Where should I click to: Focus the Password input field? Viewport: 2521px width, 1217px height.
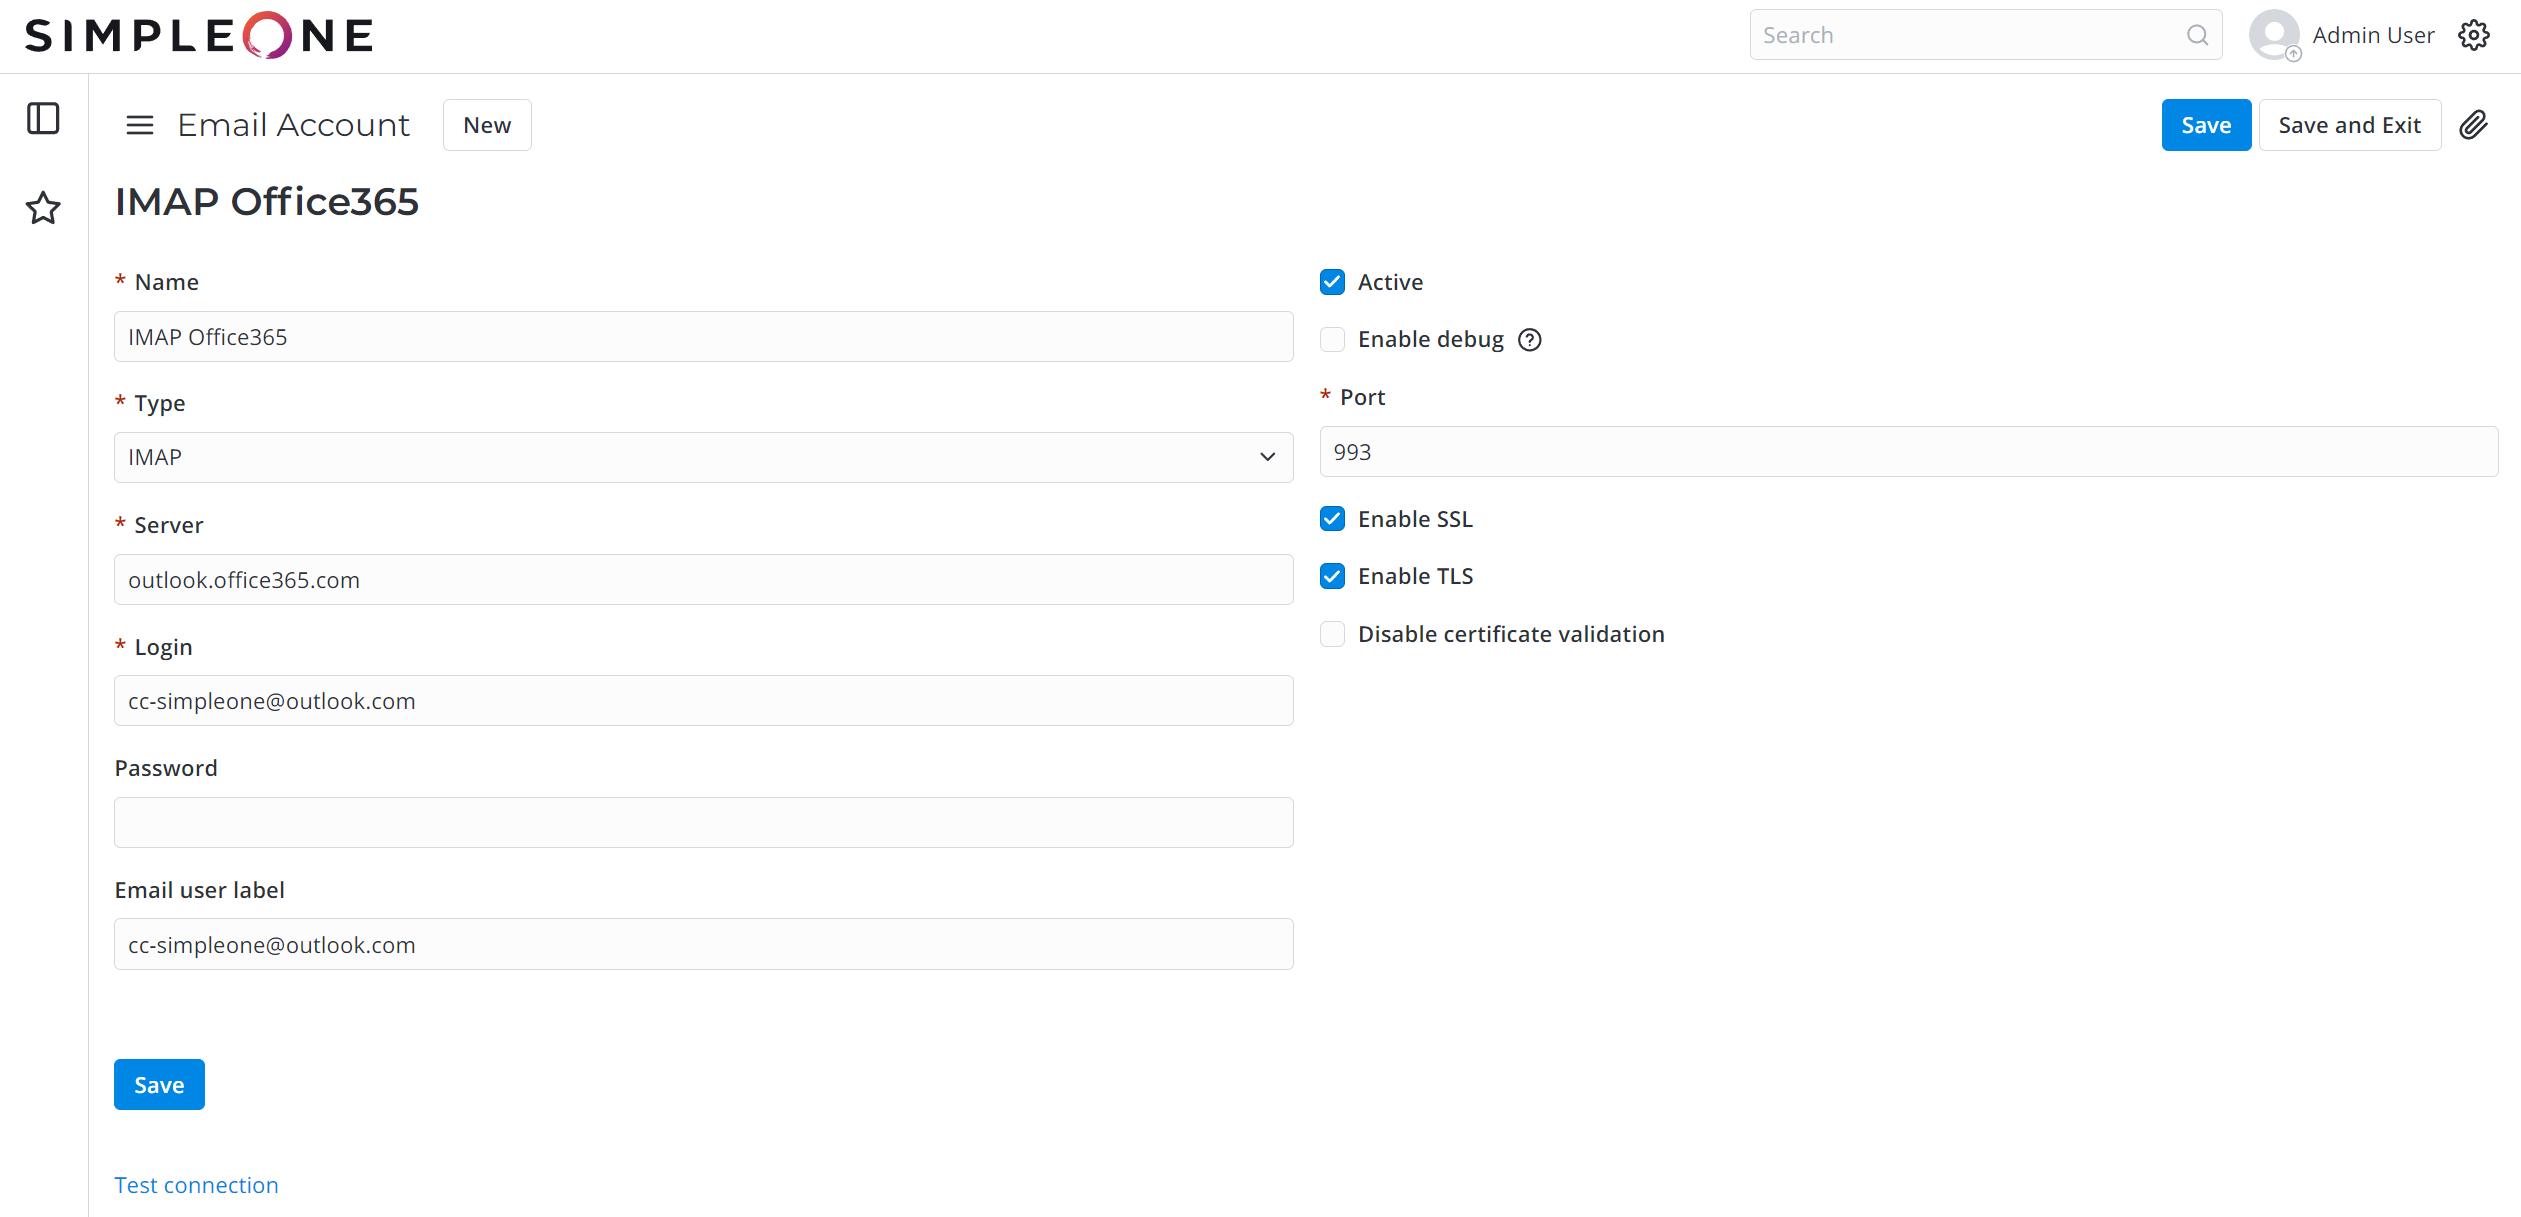click(703, 822)
